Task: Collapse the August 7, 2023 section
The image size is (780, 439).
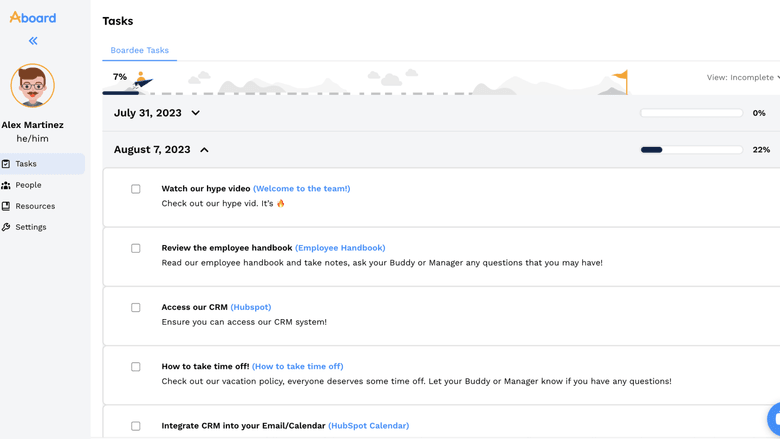Action: tap(204, 150)
